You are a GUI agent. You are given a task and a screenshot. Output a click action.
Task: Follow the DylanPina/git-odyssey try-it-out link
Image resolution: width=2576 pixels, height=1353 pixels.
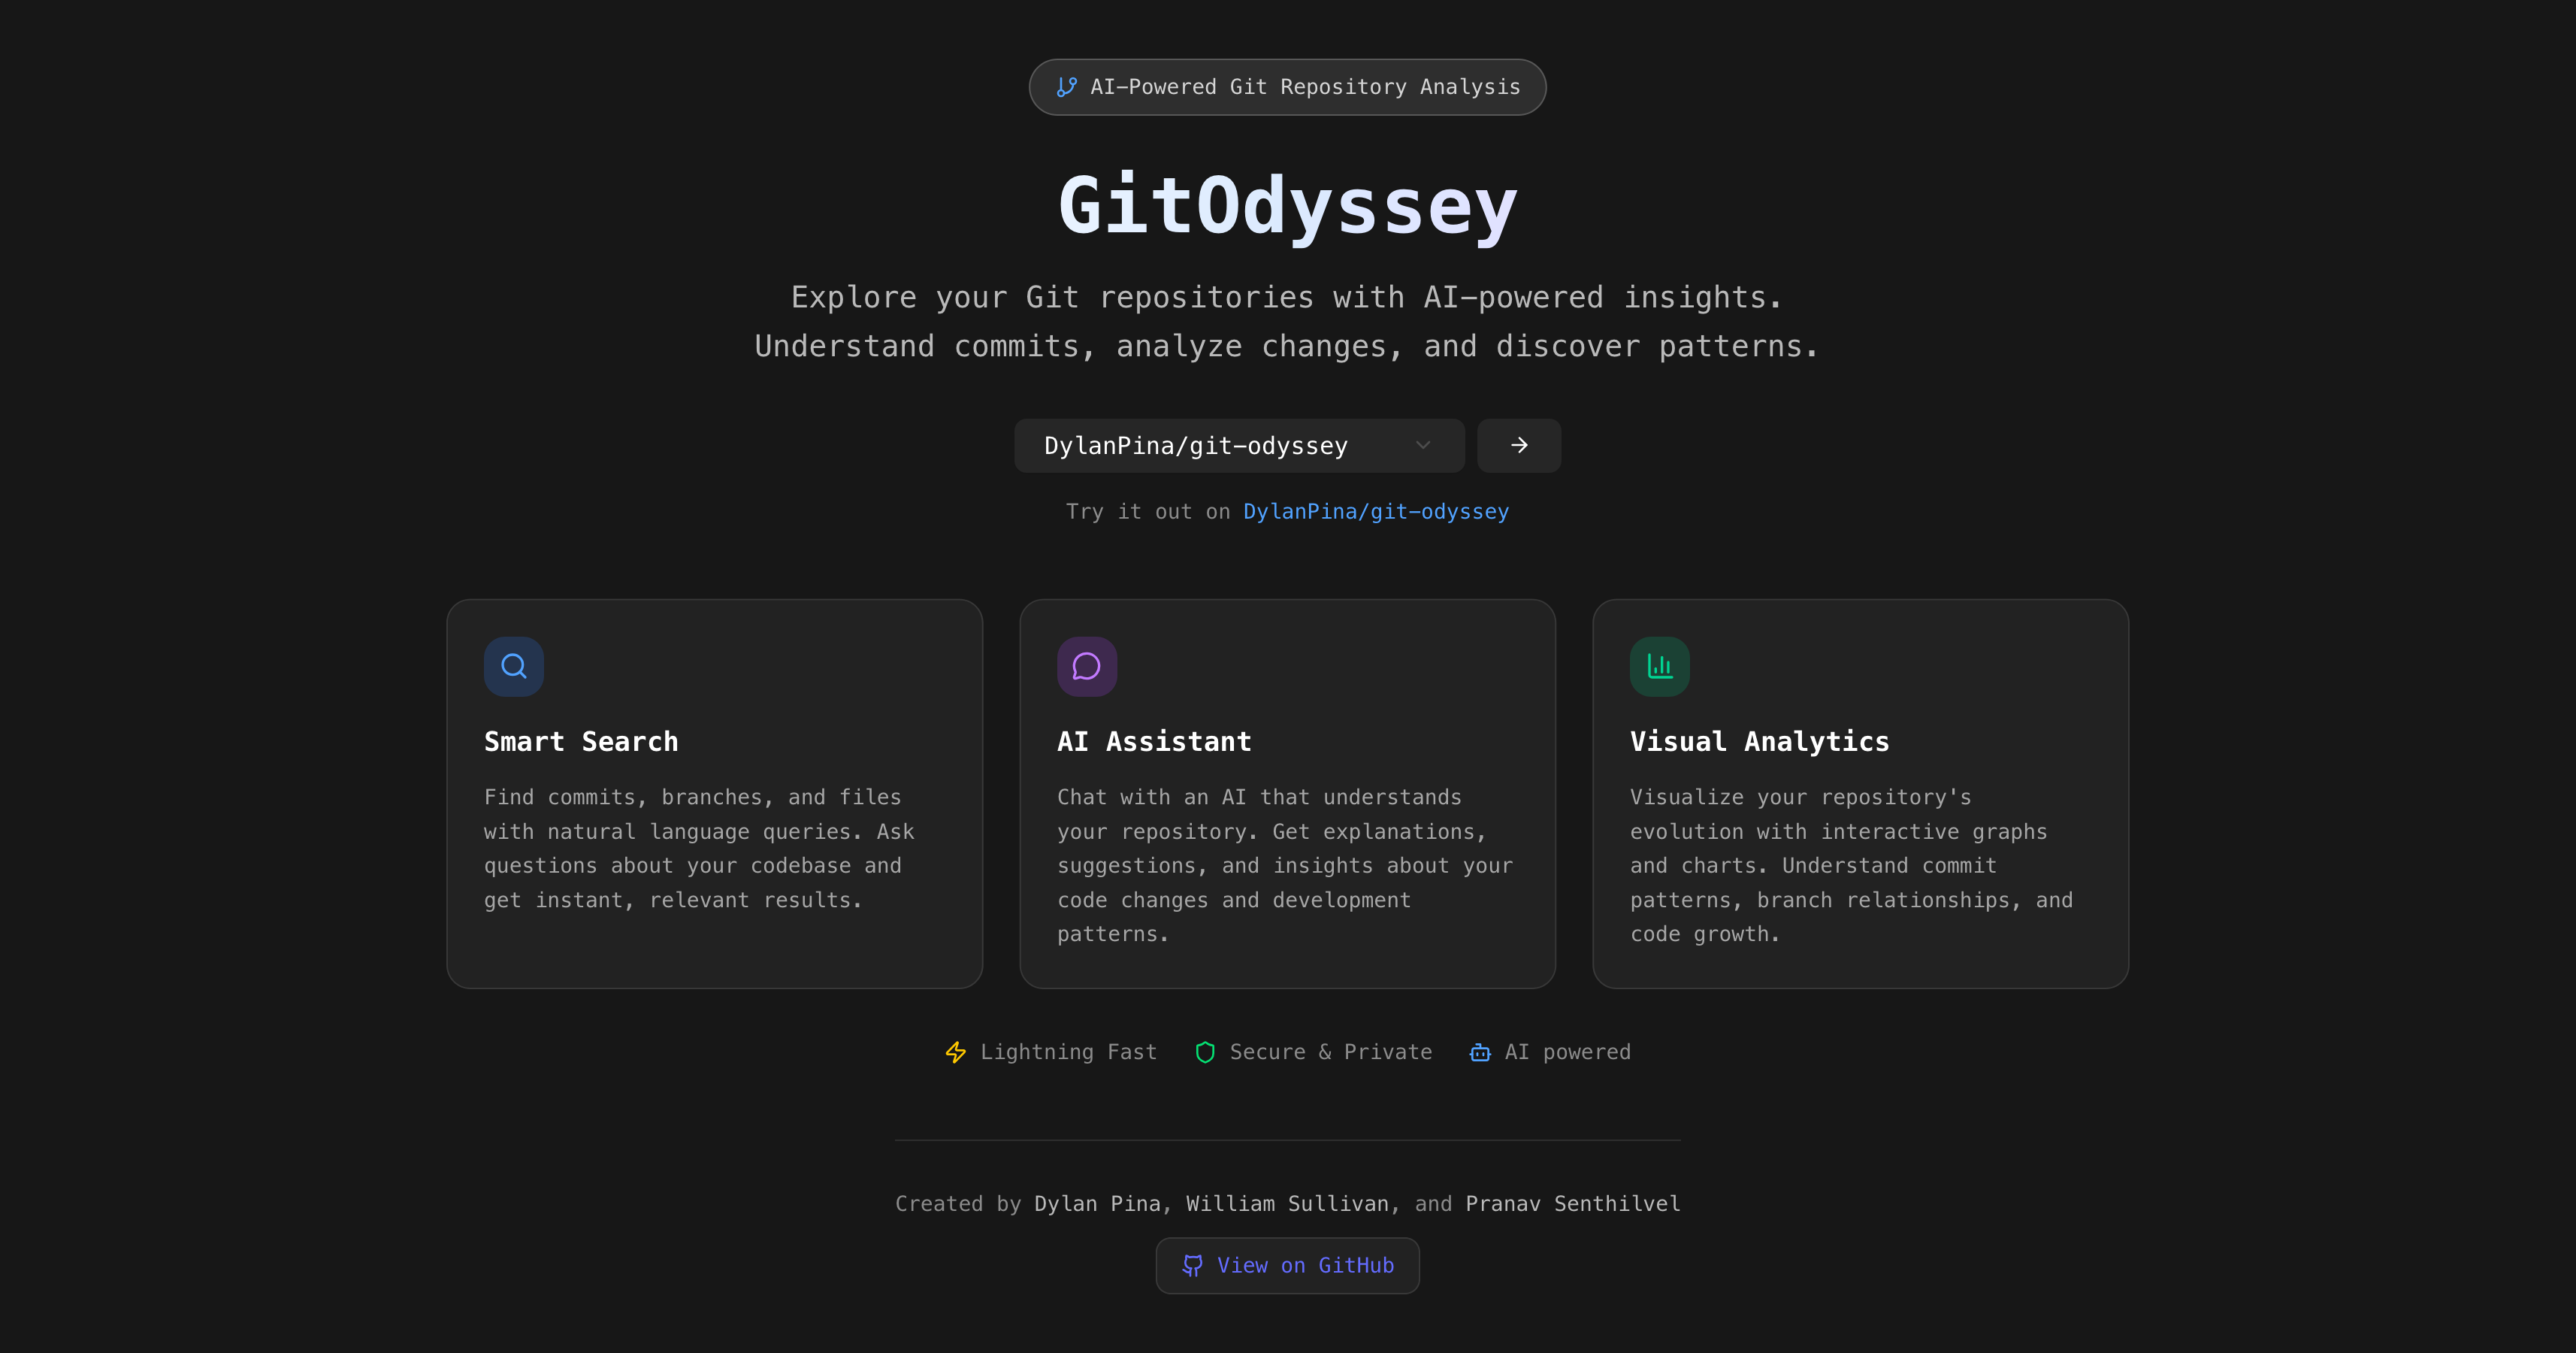pos(1375,512)
